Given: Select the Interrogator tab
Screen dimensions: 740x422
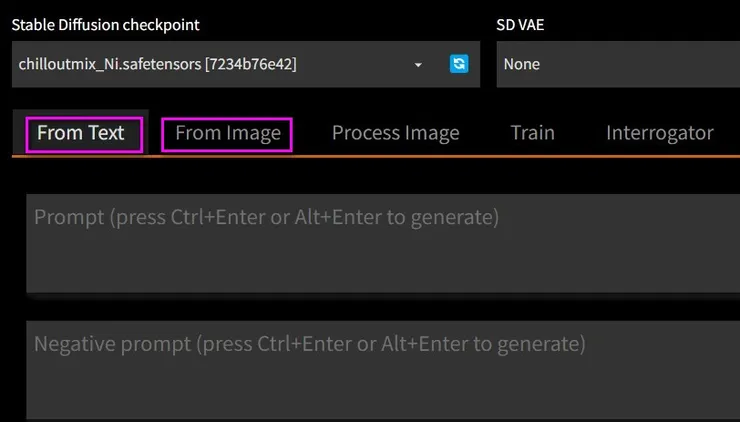Looking at the screenshot, I should (659, 133).
